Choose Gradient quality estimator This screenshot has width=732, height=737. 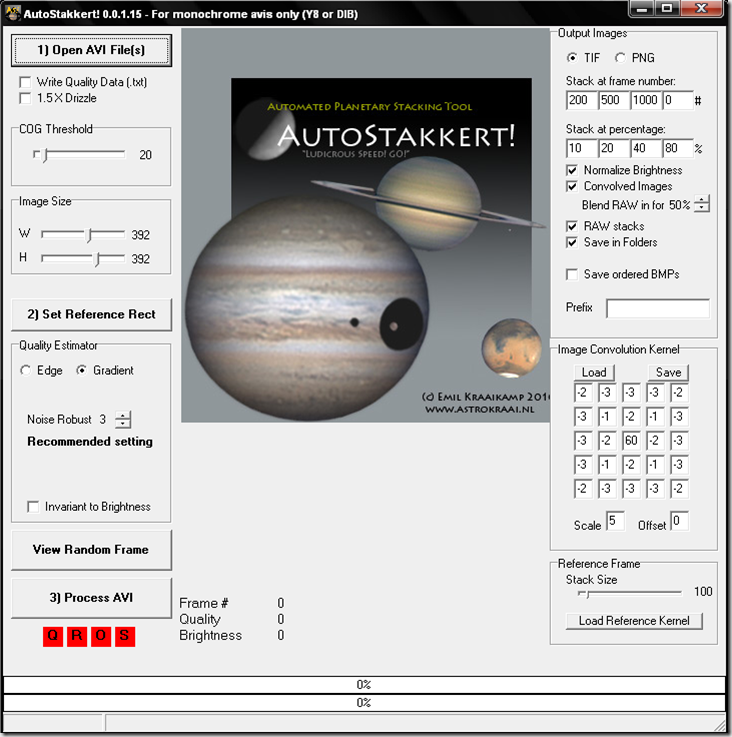pos(81,370)
